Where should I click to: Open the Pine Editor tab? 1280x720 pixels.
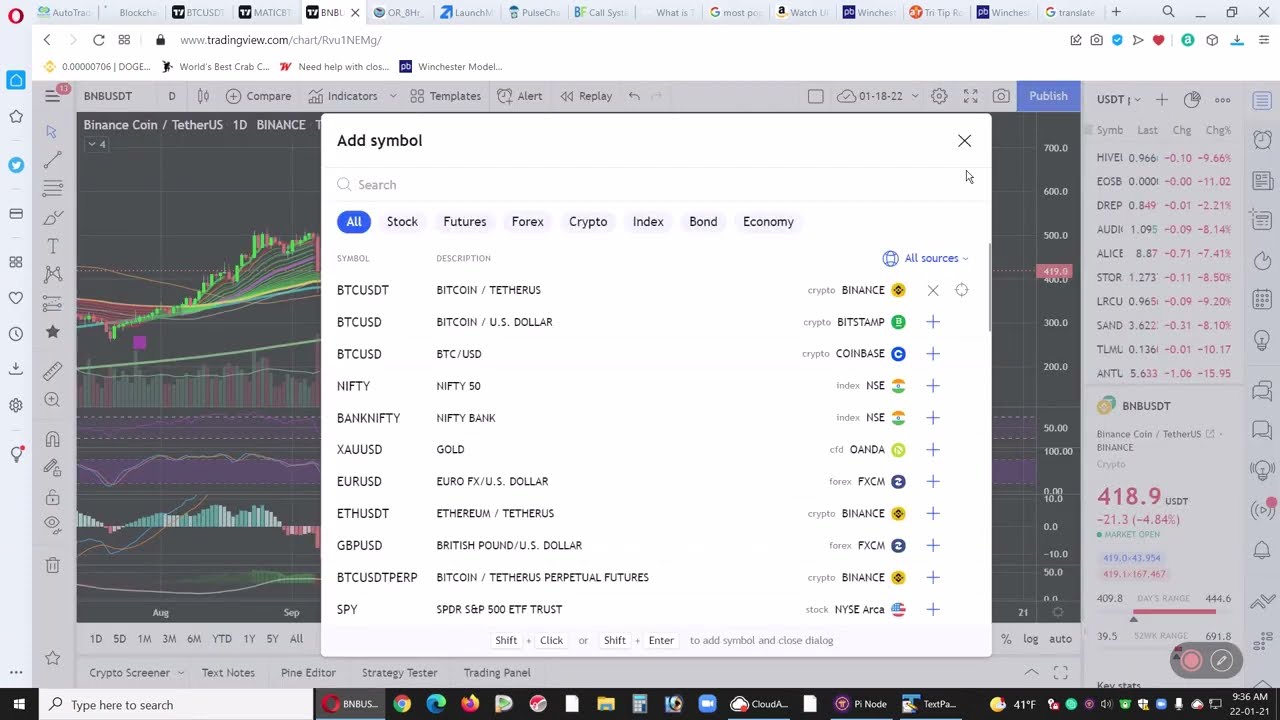click(308, 673)
